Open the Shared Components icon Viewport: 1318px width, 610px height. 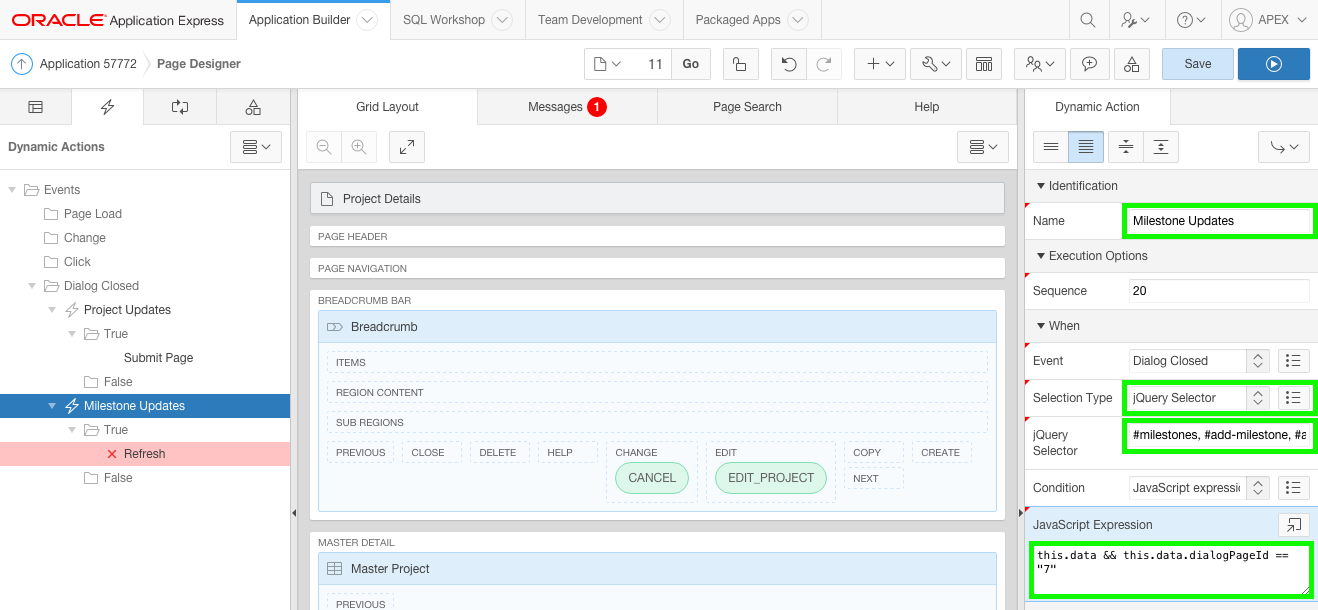(x=1131, y=64)
